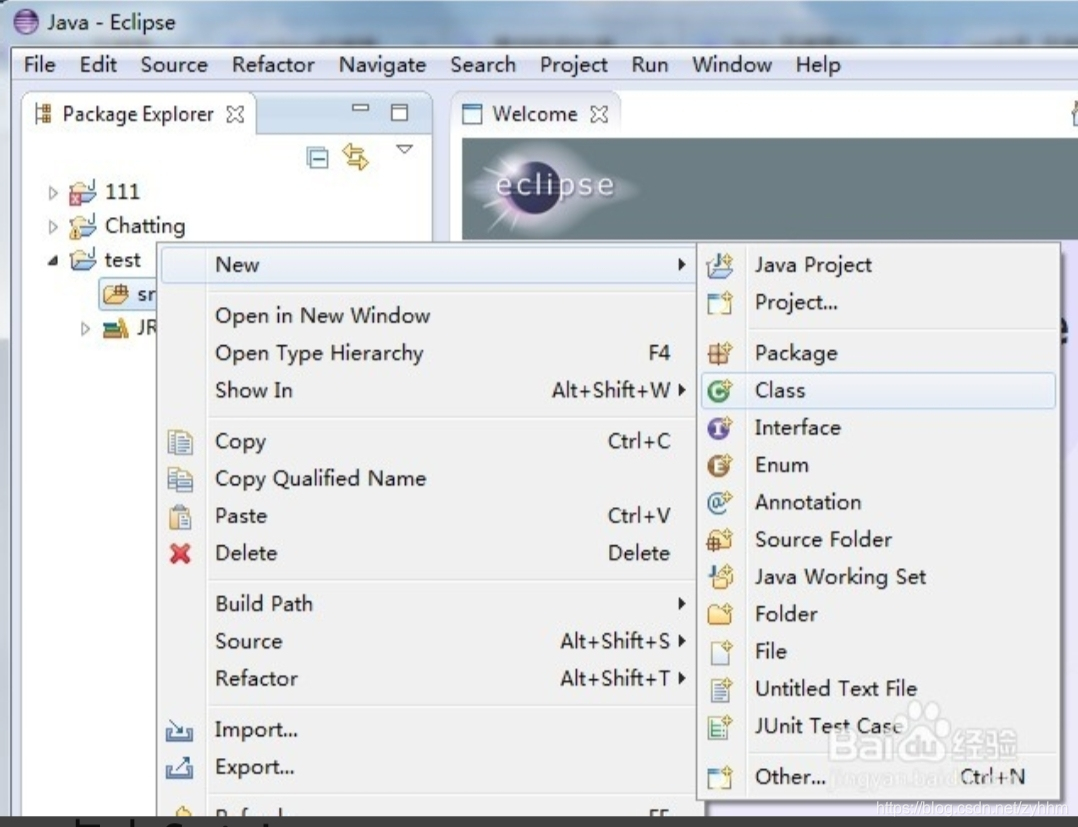Open the Navigate menu

pos(382,65)
